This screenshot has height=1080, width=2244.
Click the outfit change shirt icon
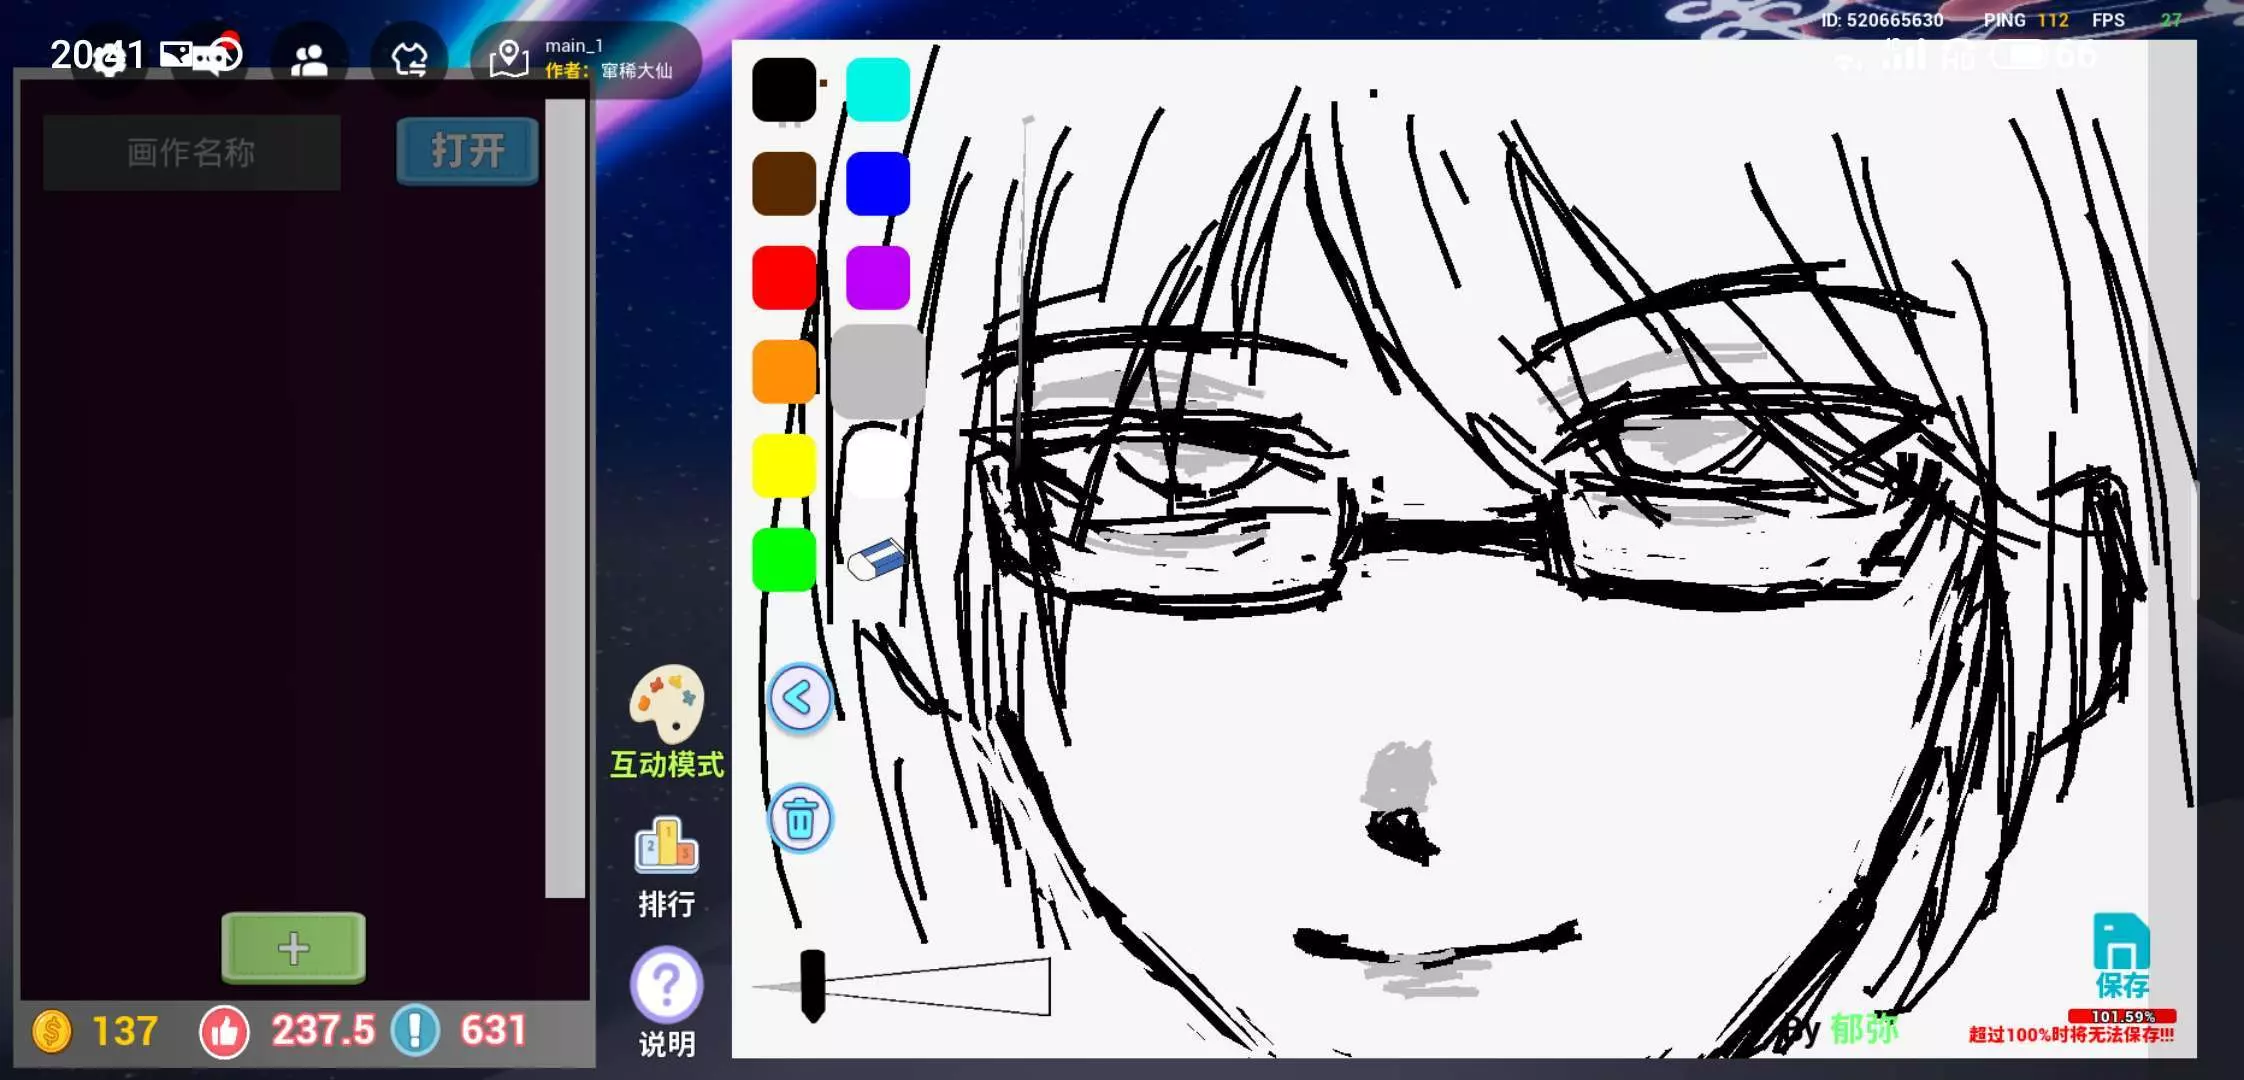(x=409, y=60)
